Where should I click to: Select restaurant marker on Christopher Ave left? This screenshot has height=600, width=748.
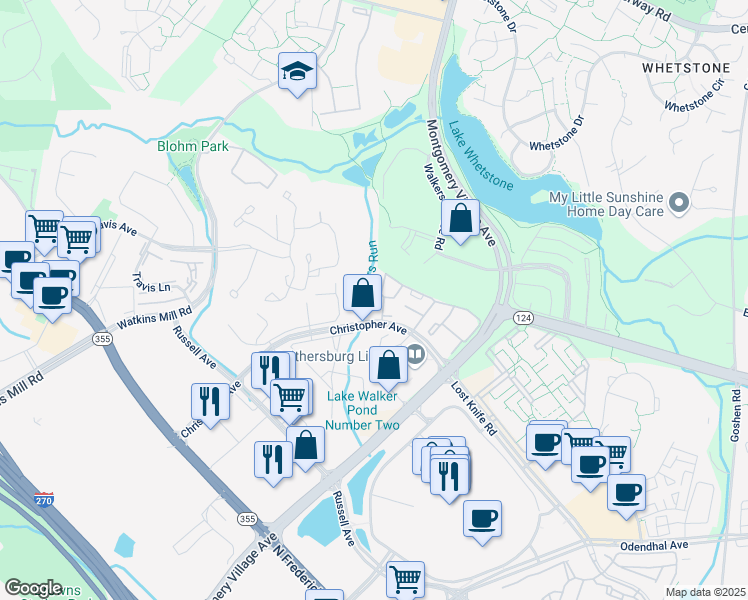pyautogui.click(x=210, y=403)
